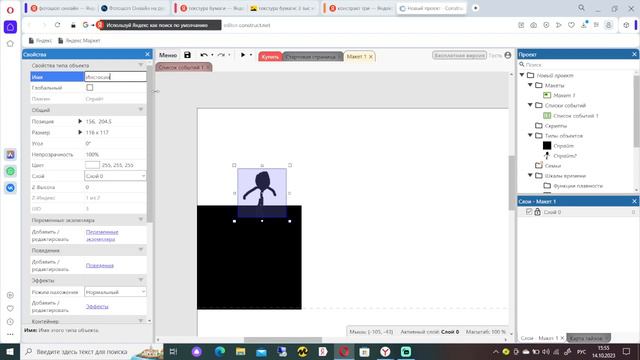This screenshot has width=640, height=360.
Task: Open the Переменные экземпляра link
Action: [x=102, y=235]
